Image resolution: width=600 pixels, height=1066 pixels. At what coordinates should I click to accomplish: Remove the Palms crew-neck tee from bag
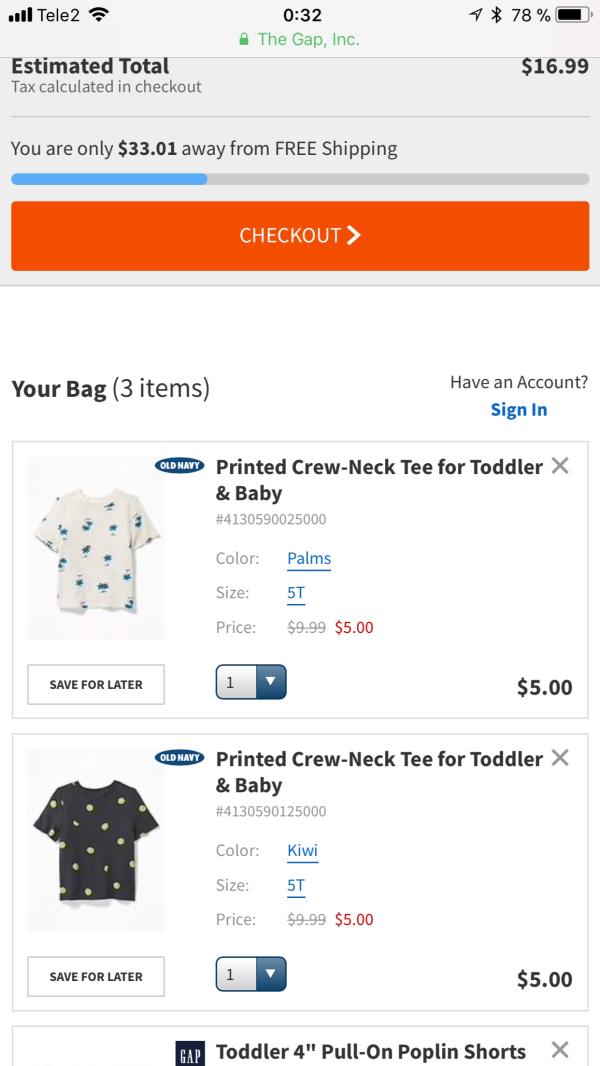560,466
